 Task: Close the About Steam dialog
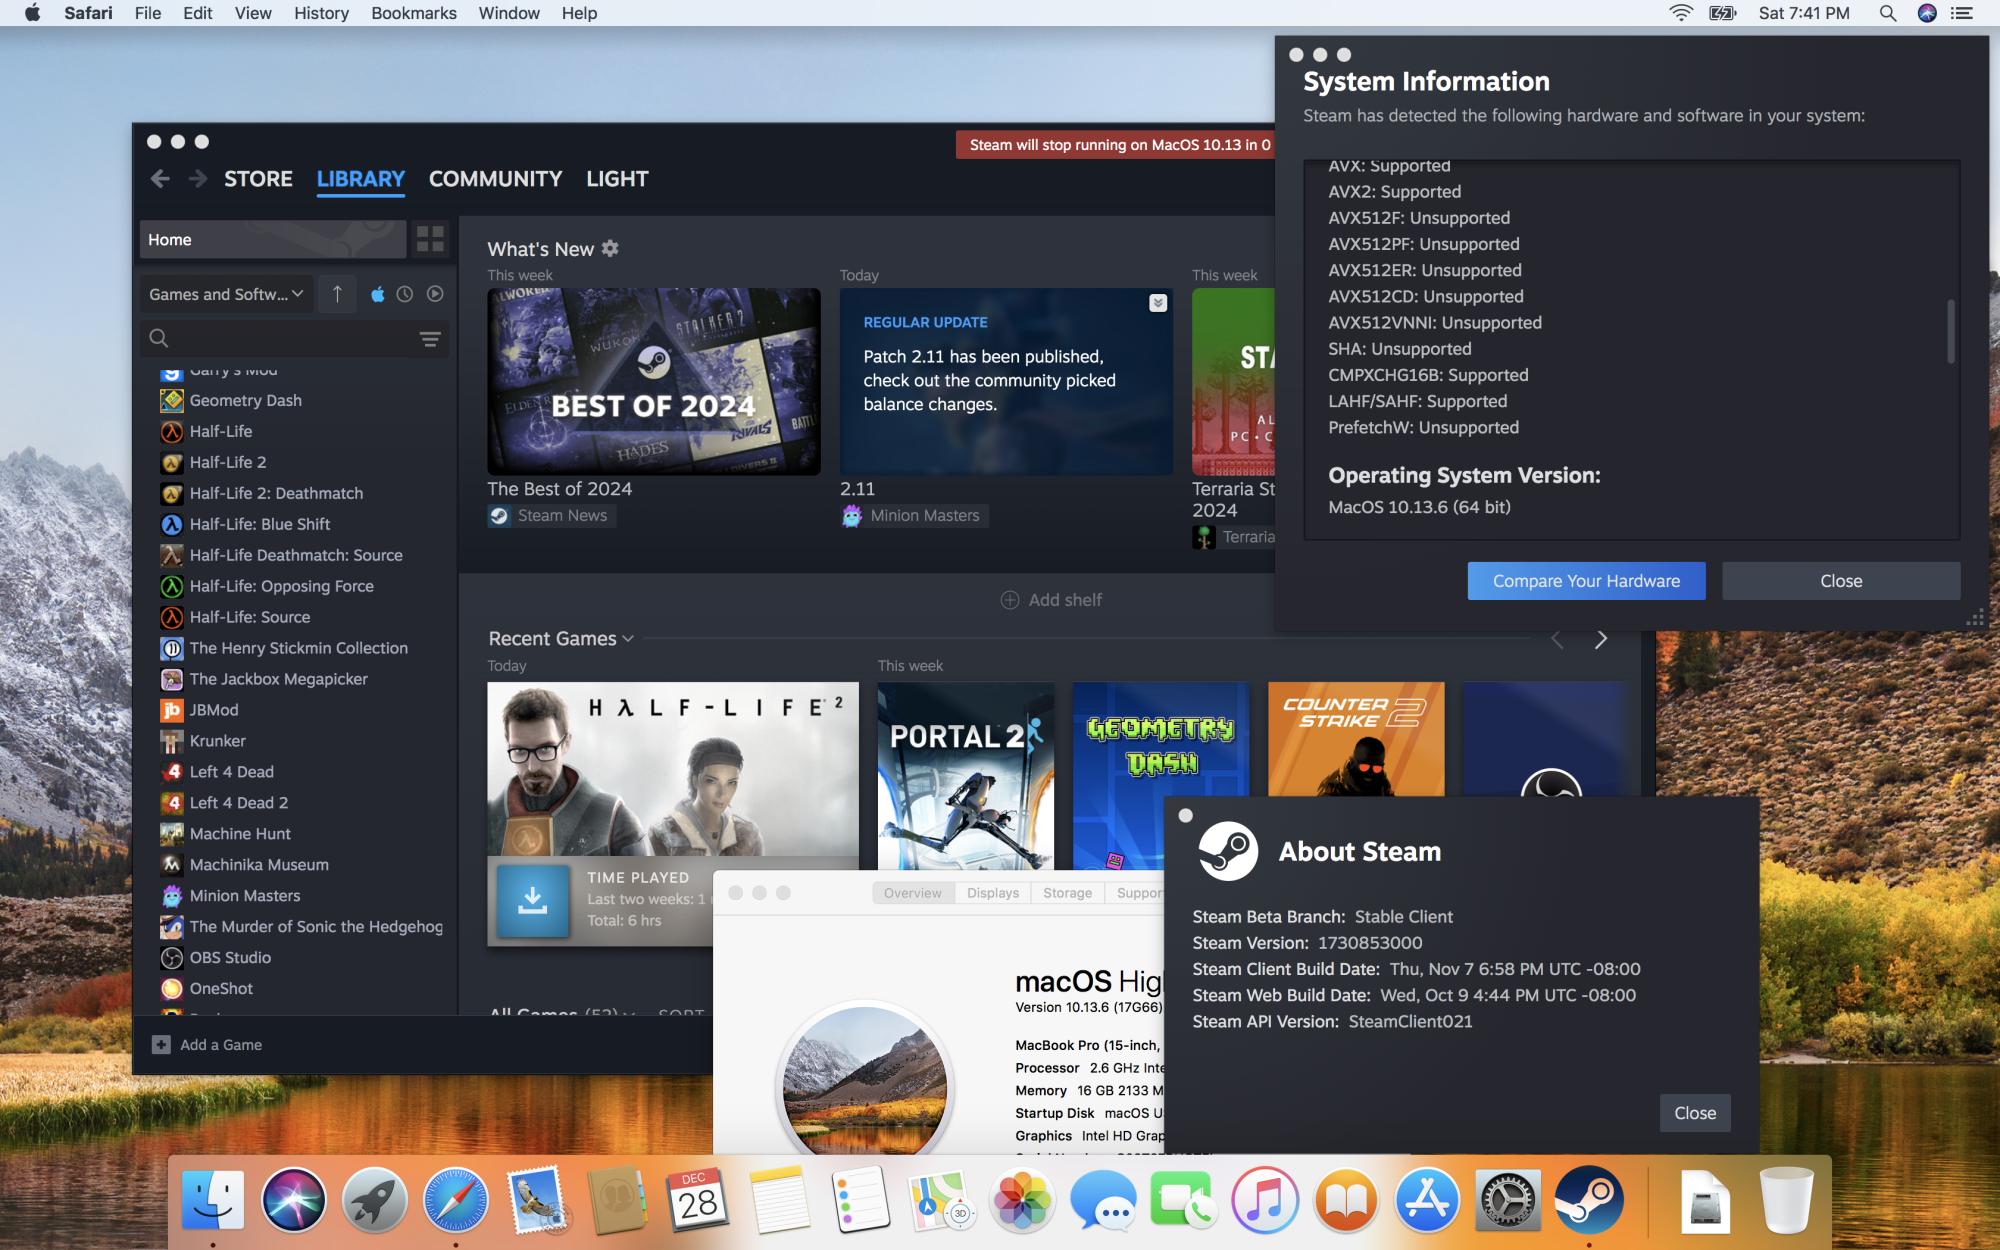pyautogui.click(x=1695, y=1113)
